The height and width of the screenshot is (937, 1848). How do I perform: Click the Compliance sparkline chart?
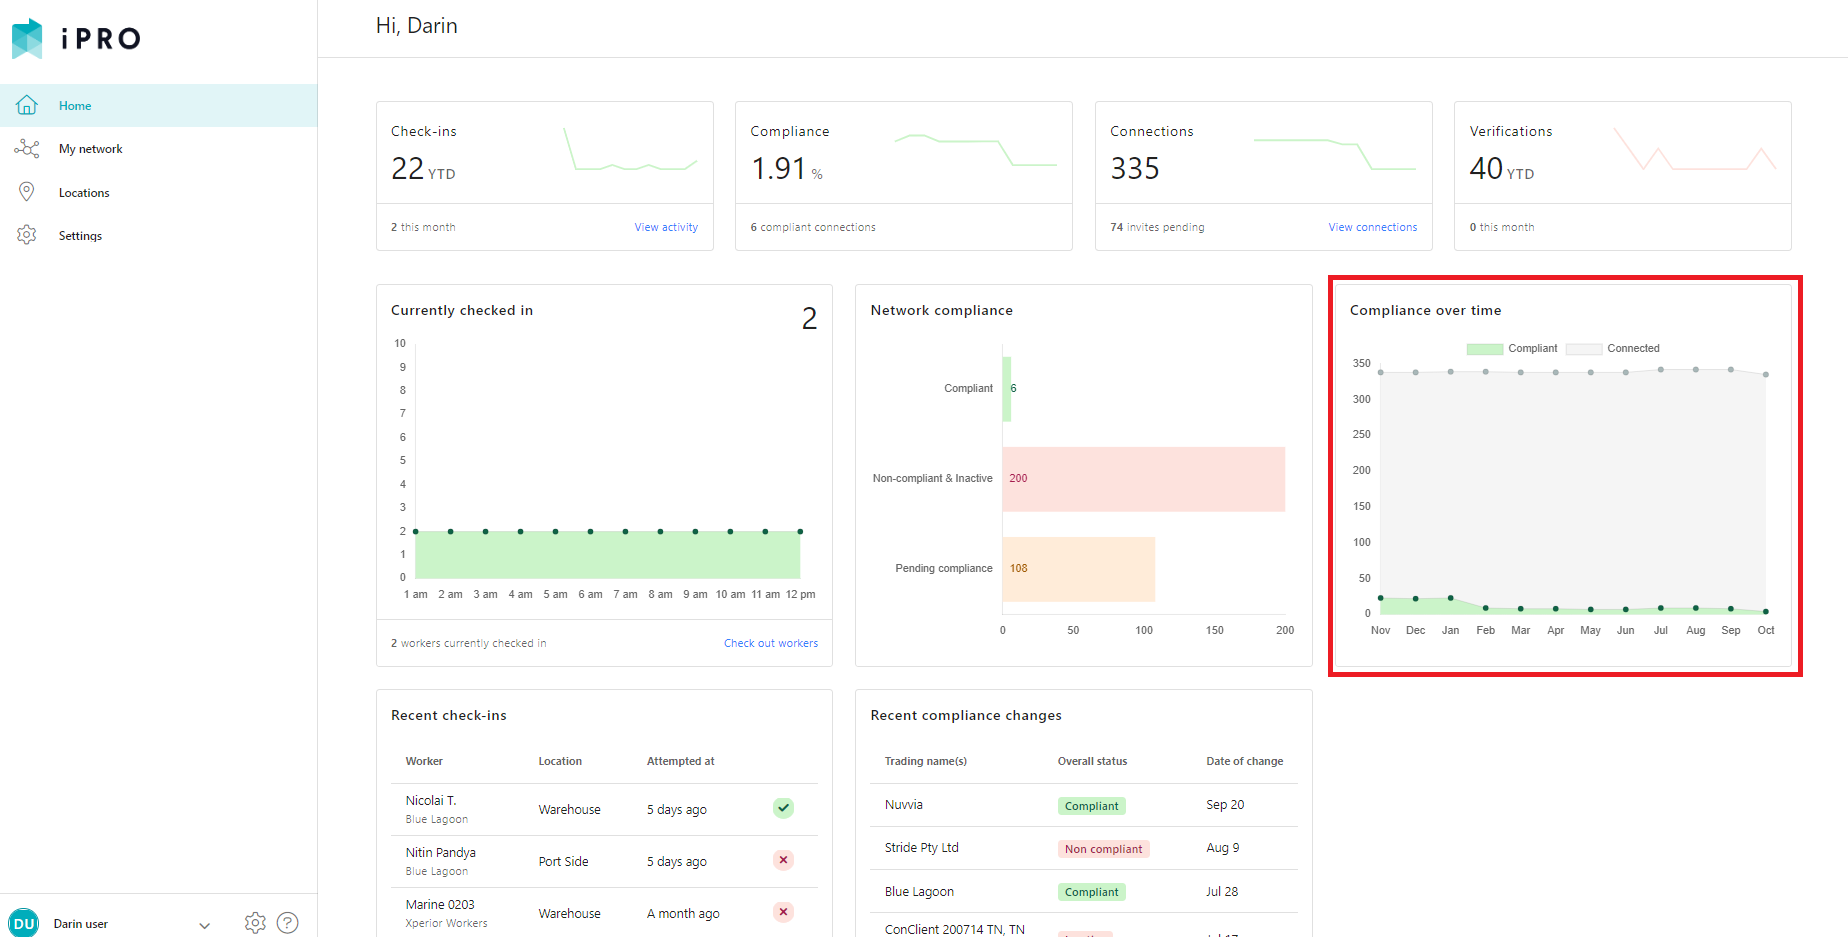tap(975, 150)
